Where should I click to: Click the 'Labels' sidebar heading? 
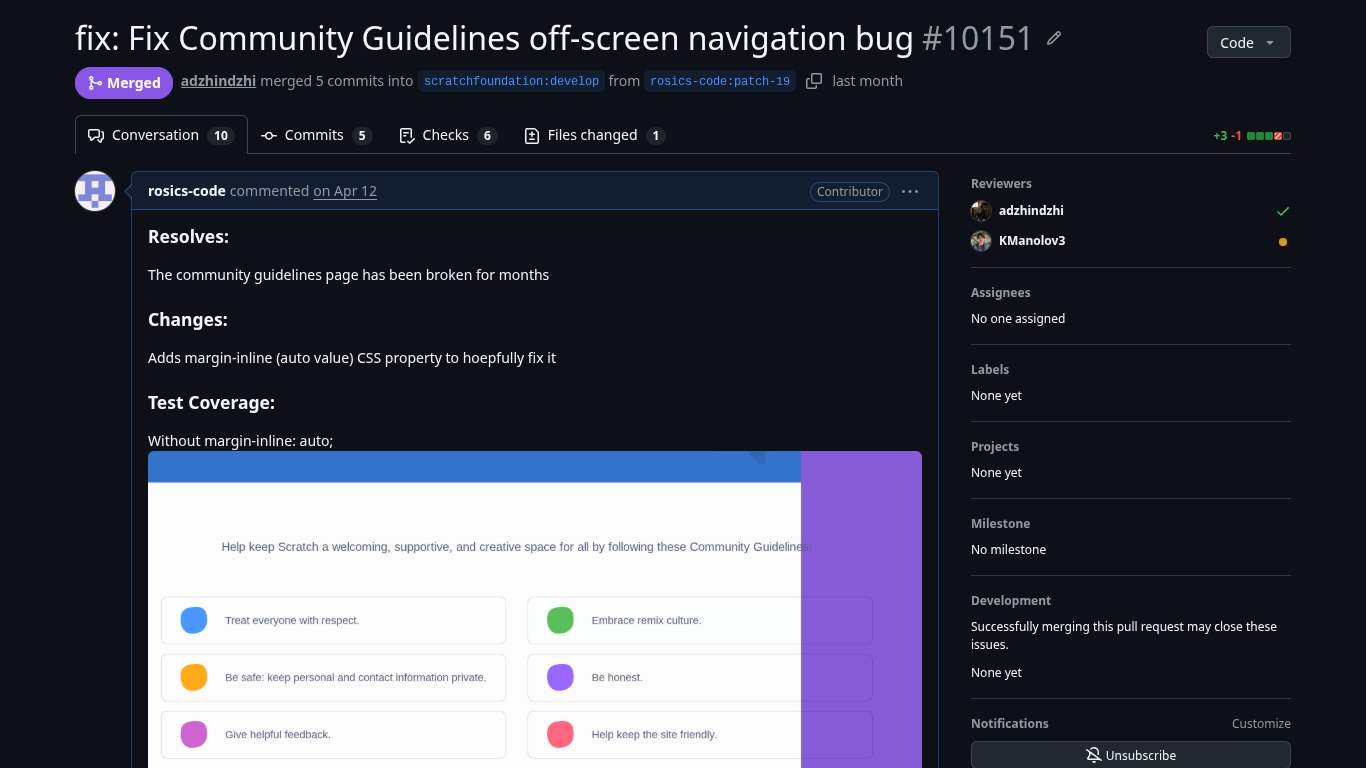click(990, 370)
